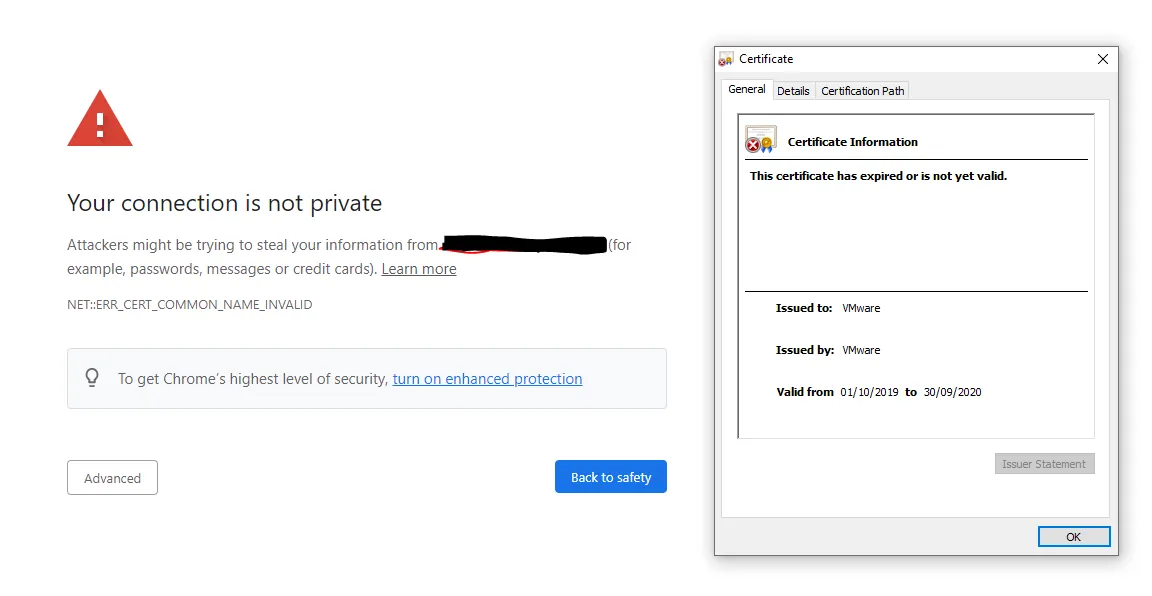Screen dimensions: 1152x596
Task: Click the Issued by VMware field
Action: pyautogui.click(x=860, y=350)
